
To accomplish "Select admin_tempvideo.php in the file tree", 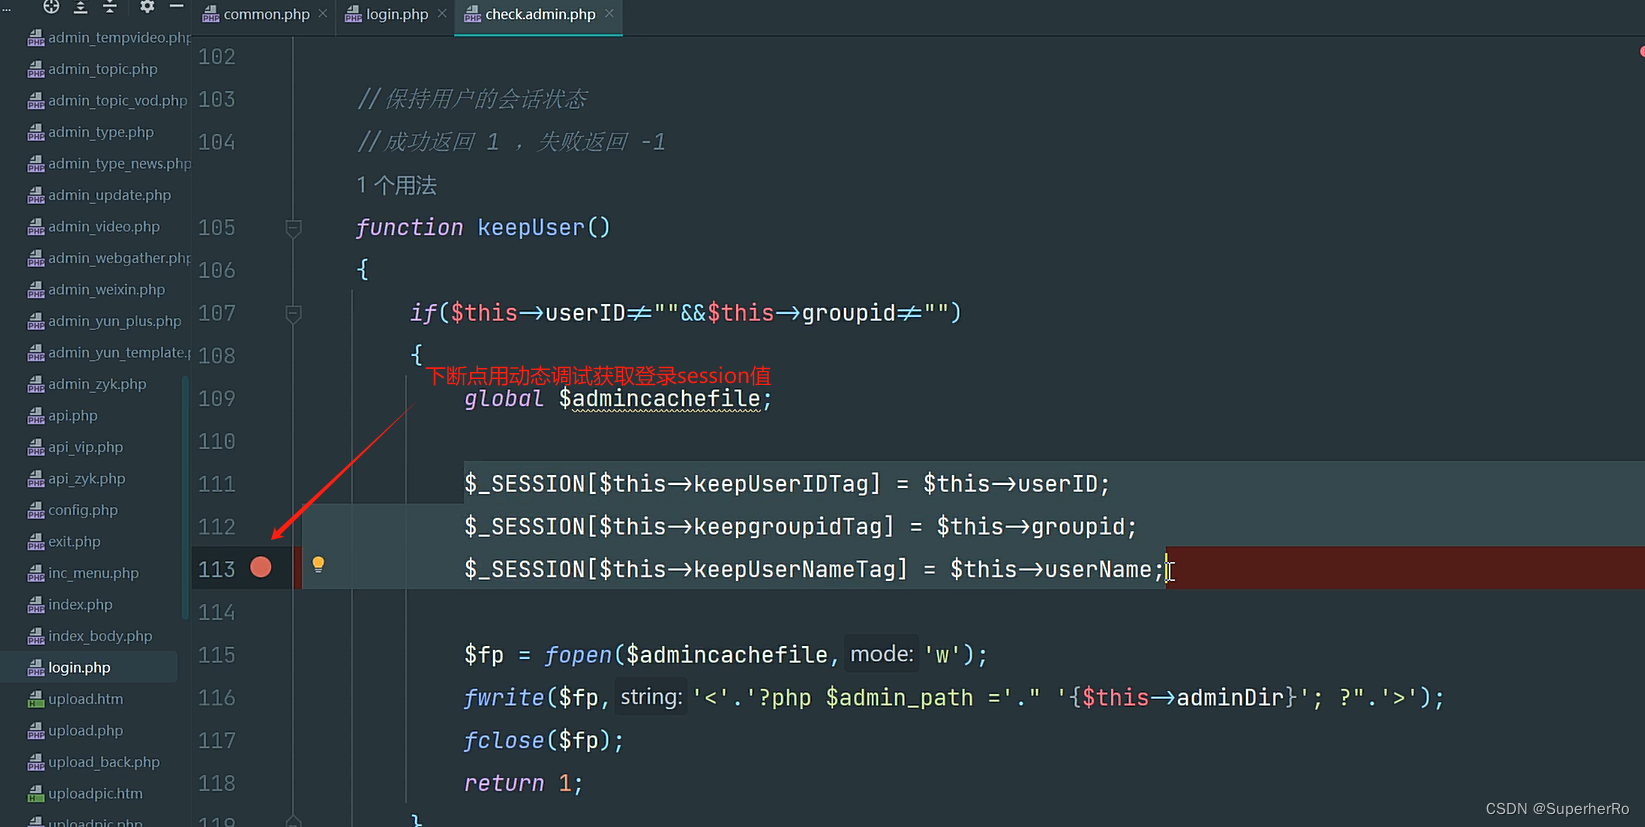I will [108, 38].
